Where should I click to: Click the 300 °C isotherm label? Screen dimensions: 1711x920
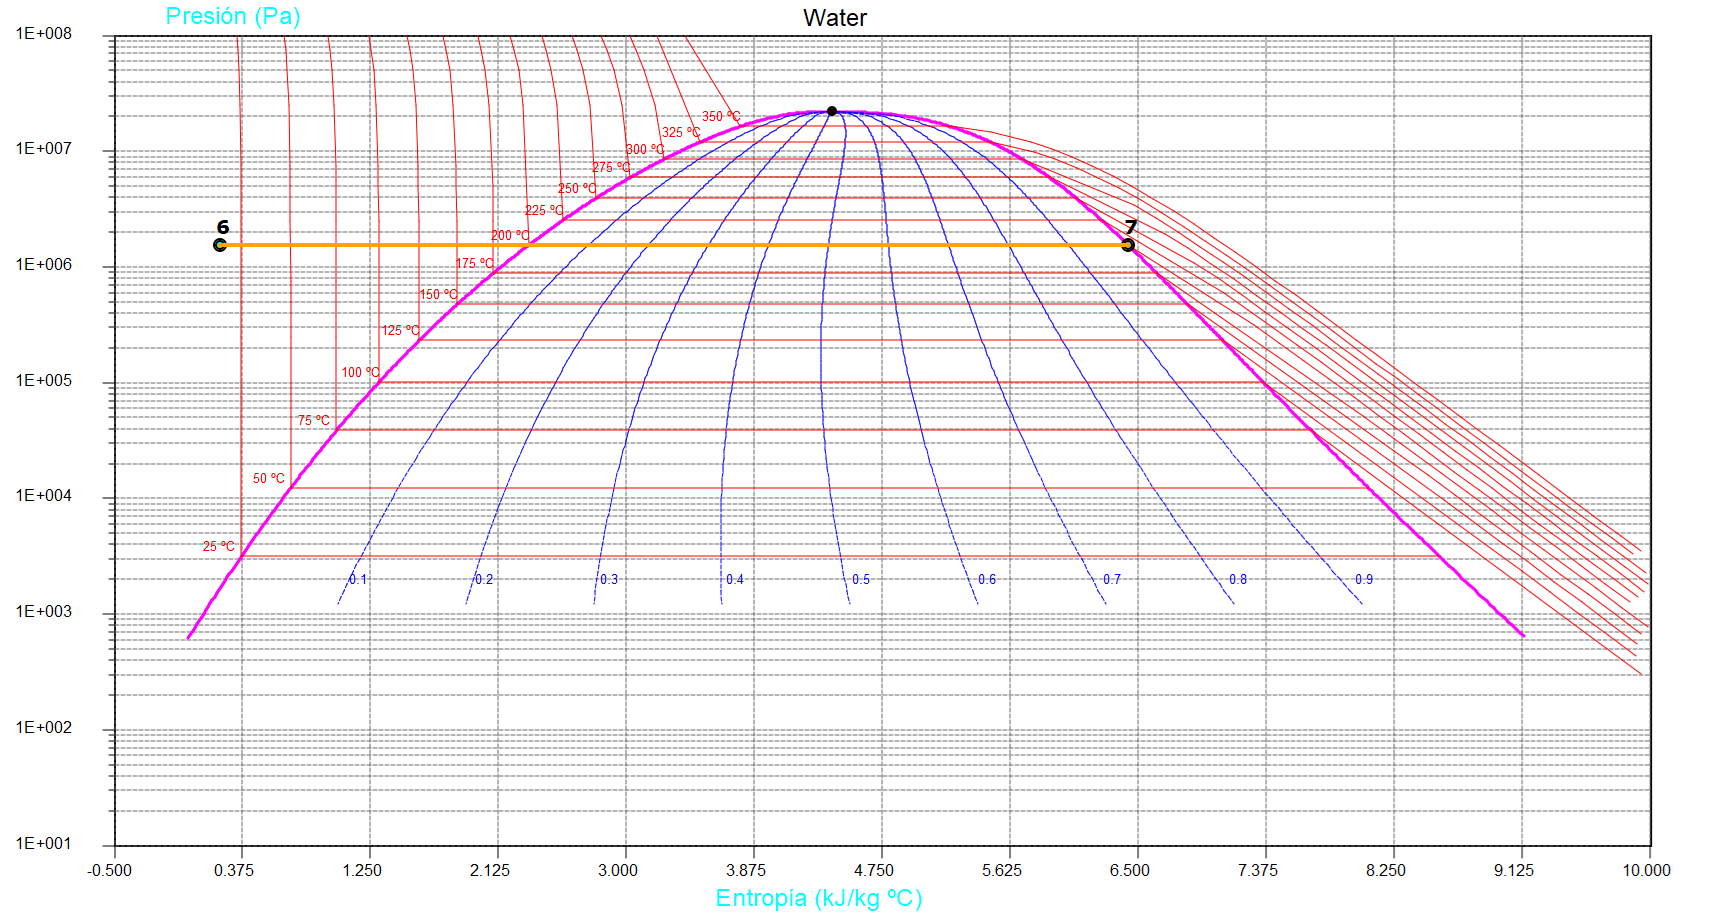(x=645, y=150)
